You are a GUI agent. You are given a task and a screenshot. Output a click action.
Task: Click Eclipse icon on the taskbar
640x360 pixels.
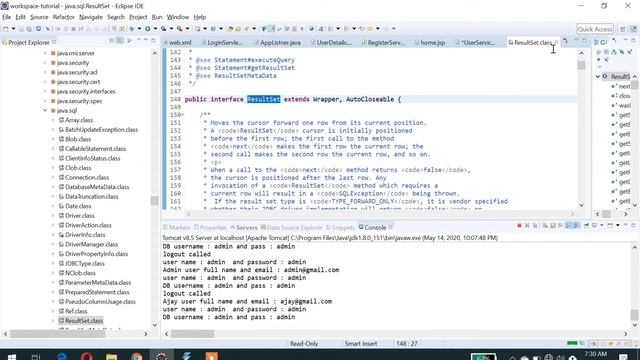(161, 356)
